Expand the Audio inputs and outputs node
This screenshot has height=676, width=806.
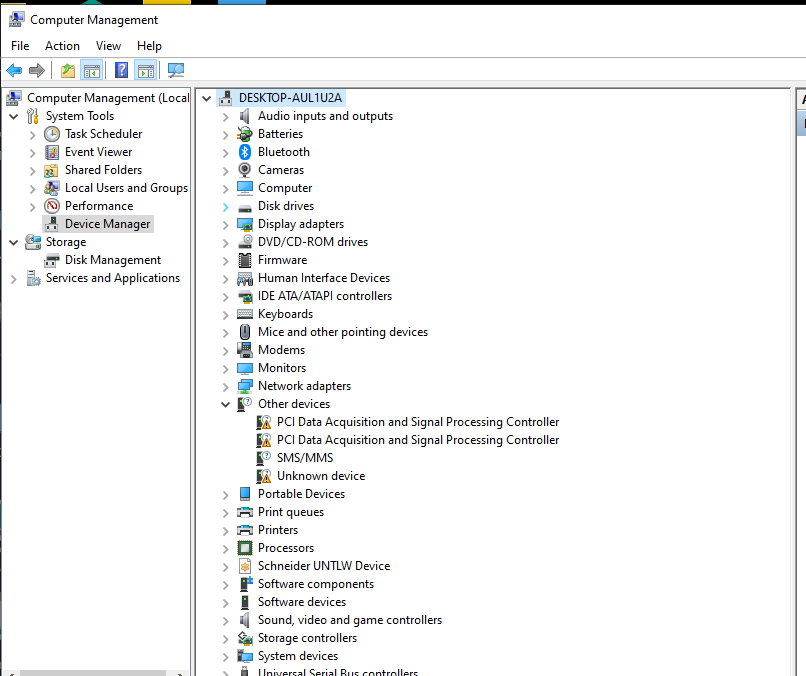pos(225,117)
